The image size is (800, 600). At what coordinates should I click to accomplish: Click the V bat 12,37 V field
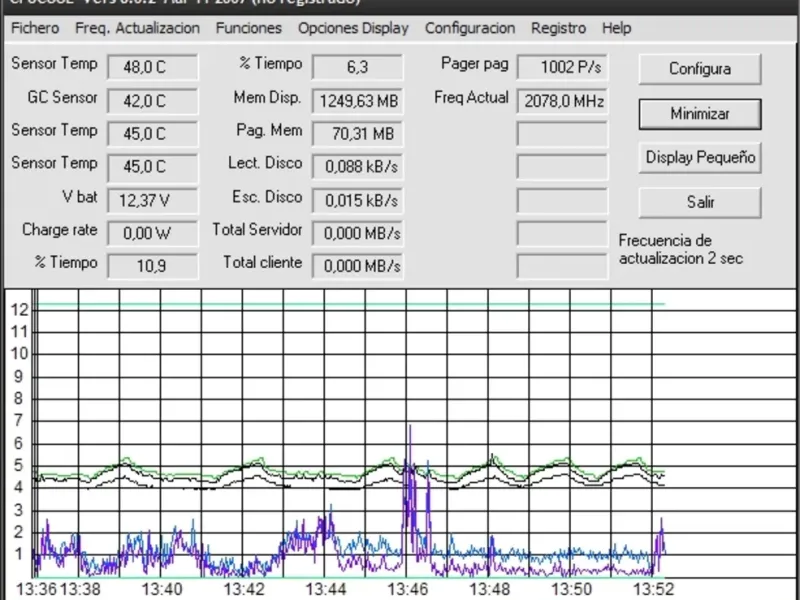pyautogui.click(x=153, y=201)
